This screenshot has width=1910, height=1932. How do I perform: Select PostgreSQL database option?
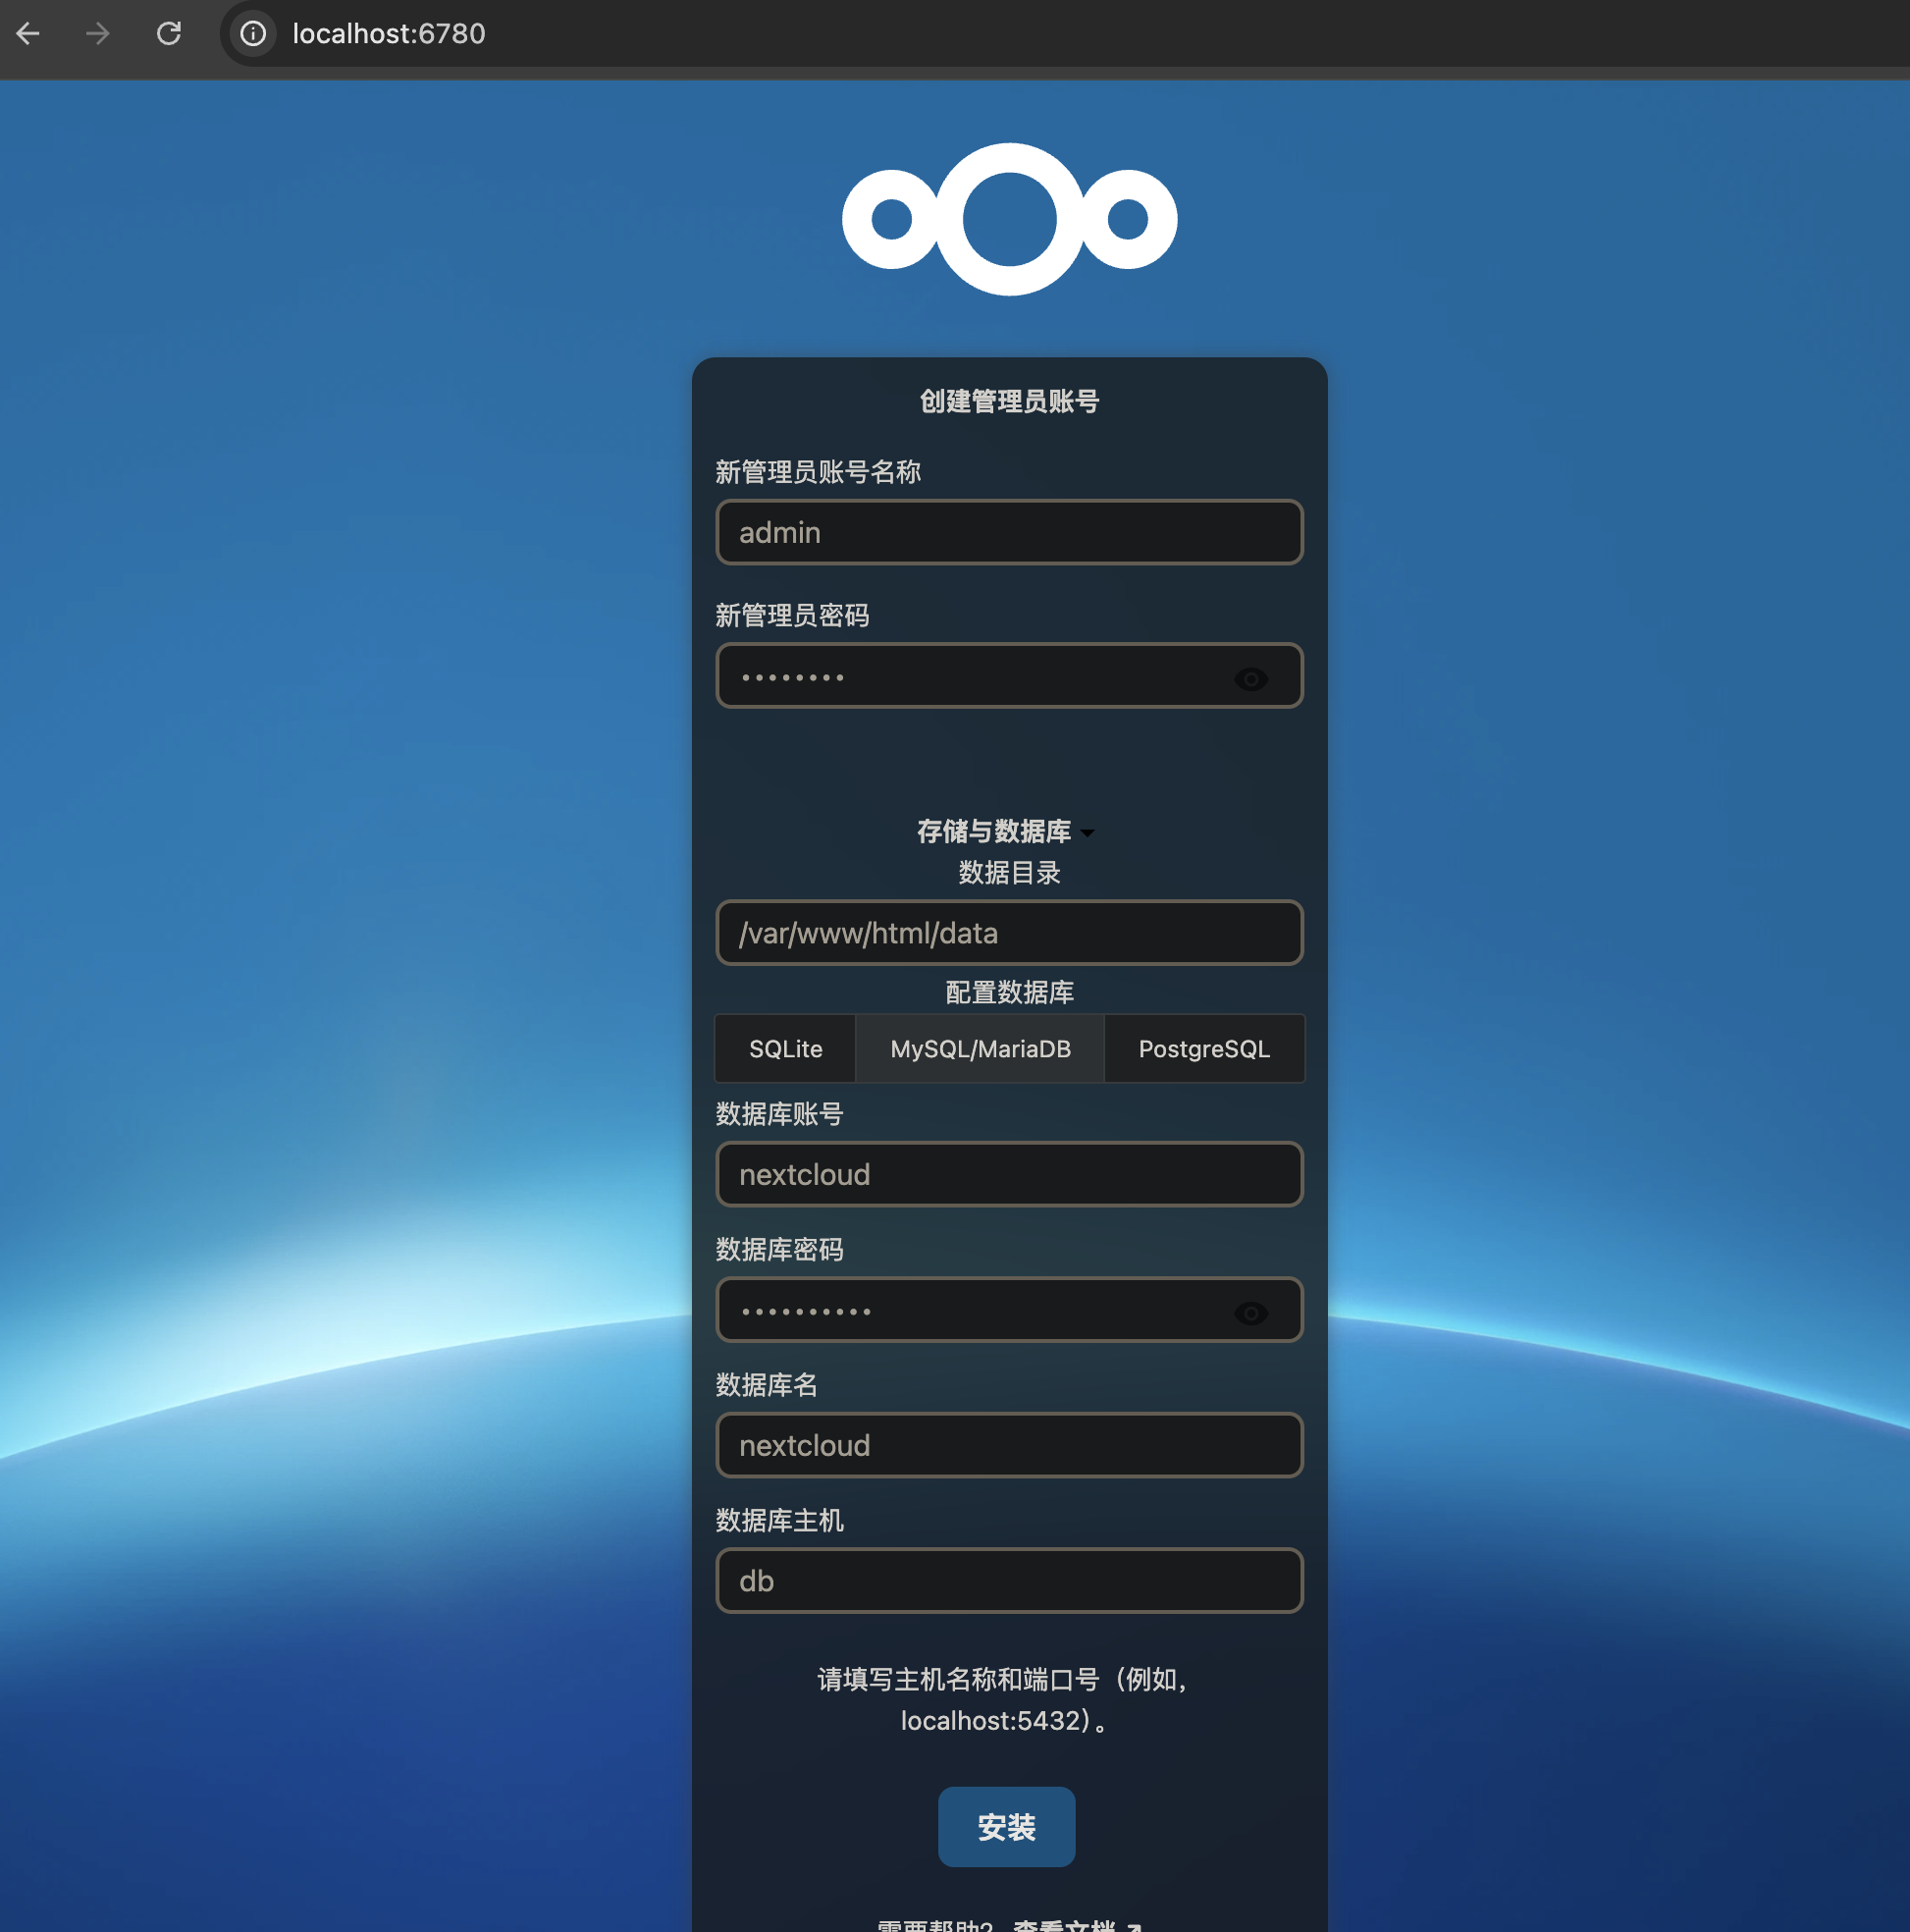(1204, 1049)
